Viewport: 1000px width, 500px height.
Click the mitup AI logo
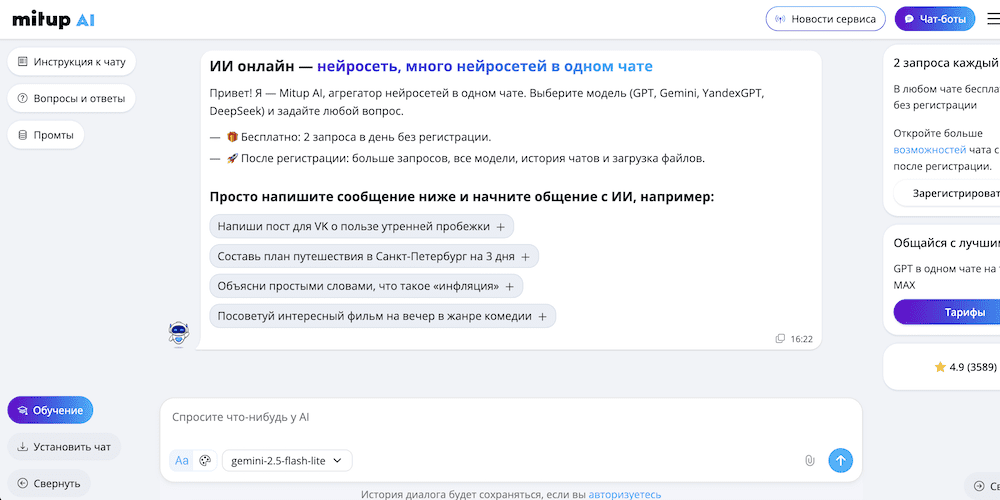coord(54,20)
